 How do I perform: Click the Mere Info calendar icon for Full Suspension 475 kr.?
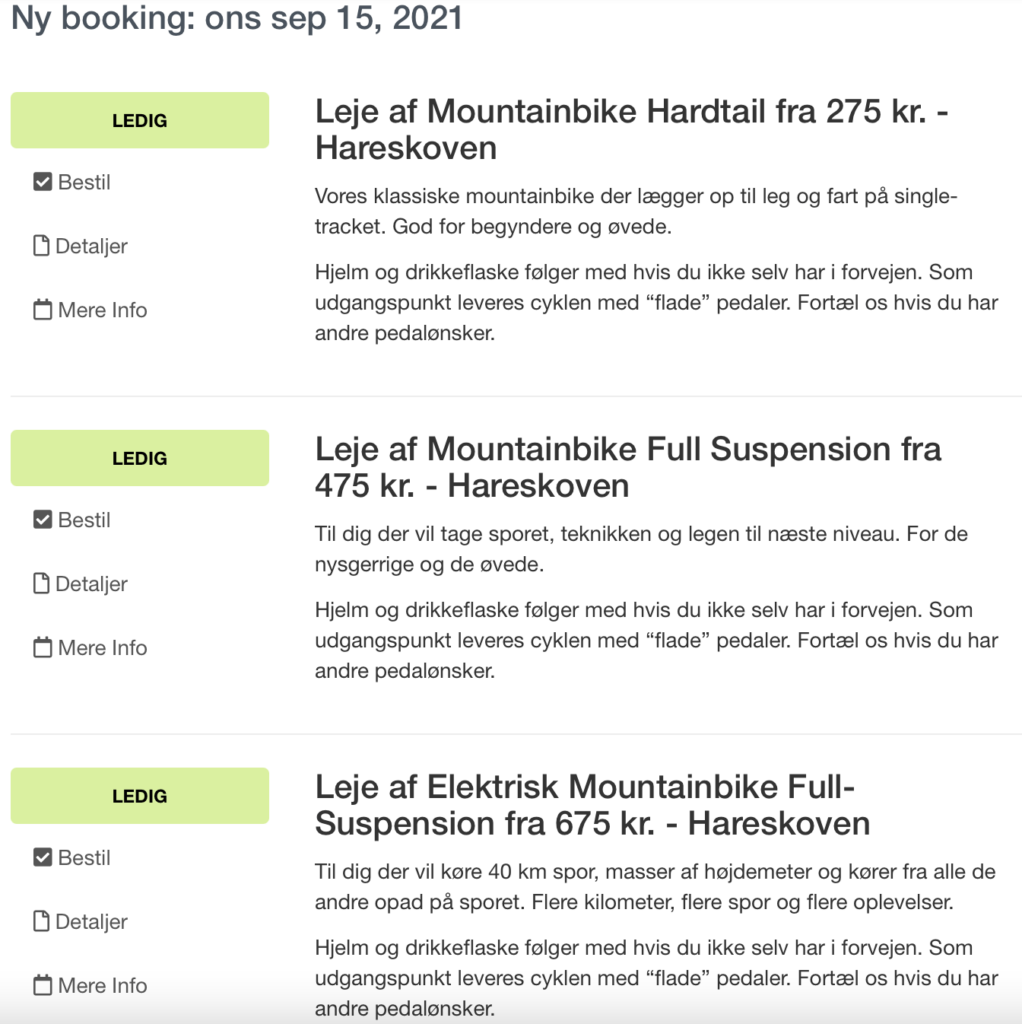pos(42,648)
